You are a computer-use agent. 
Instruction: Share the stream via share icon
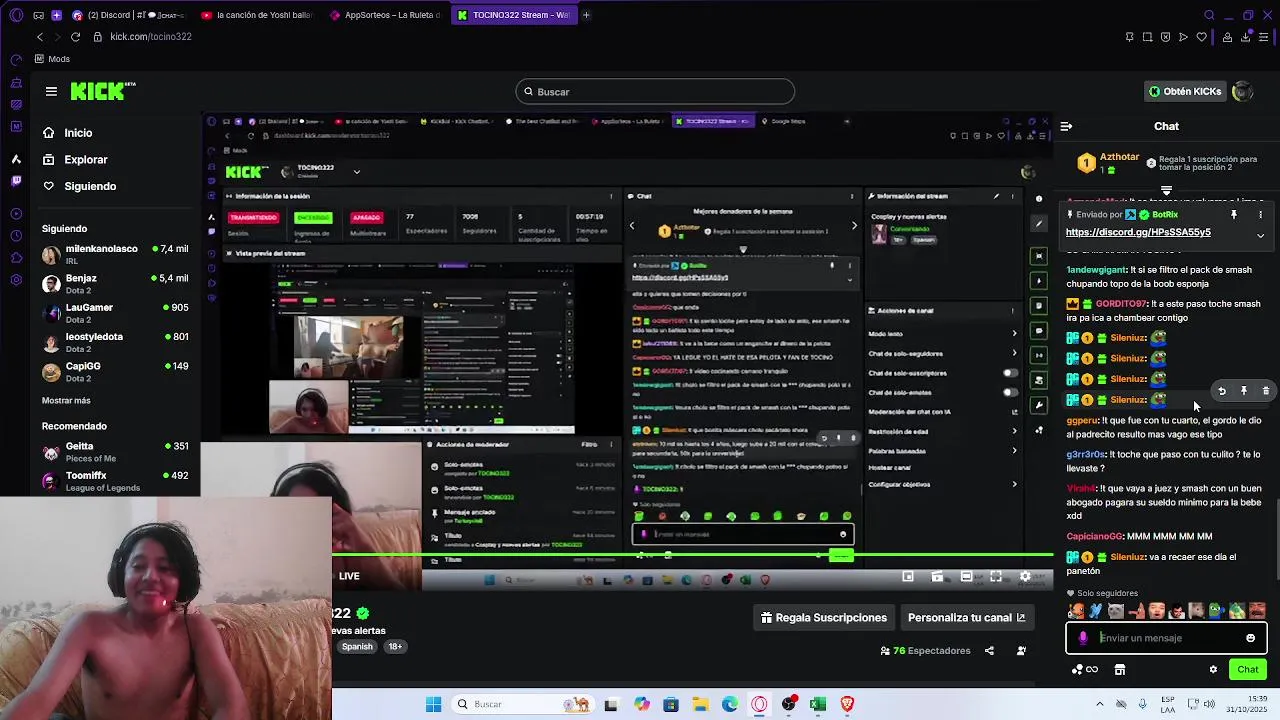(989, 651)
